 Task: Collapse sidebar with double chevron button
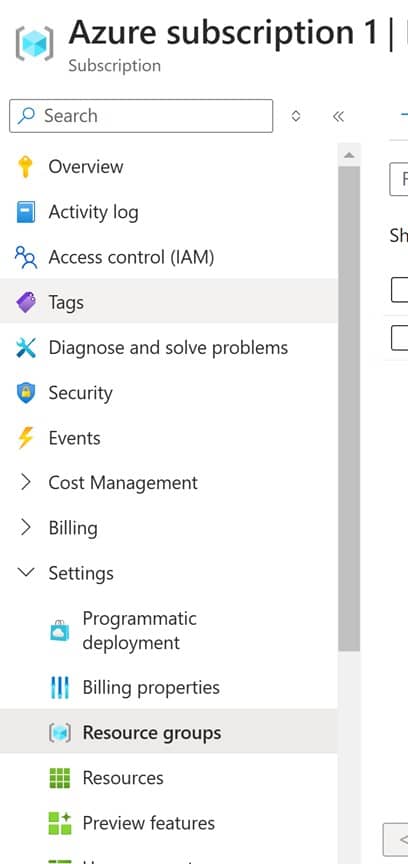pyautogui.click(x=339, y=116)
